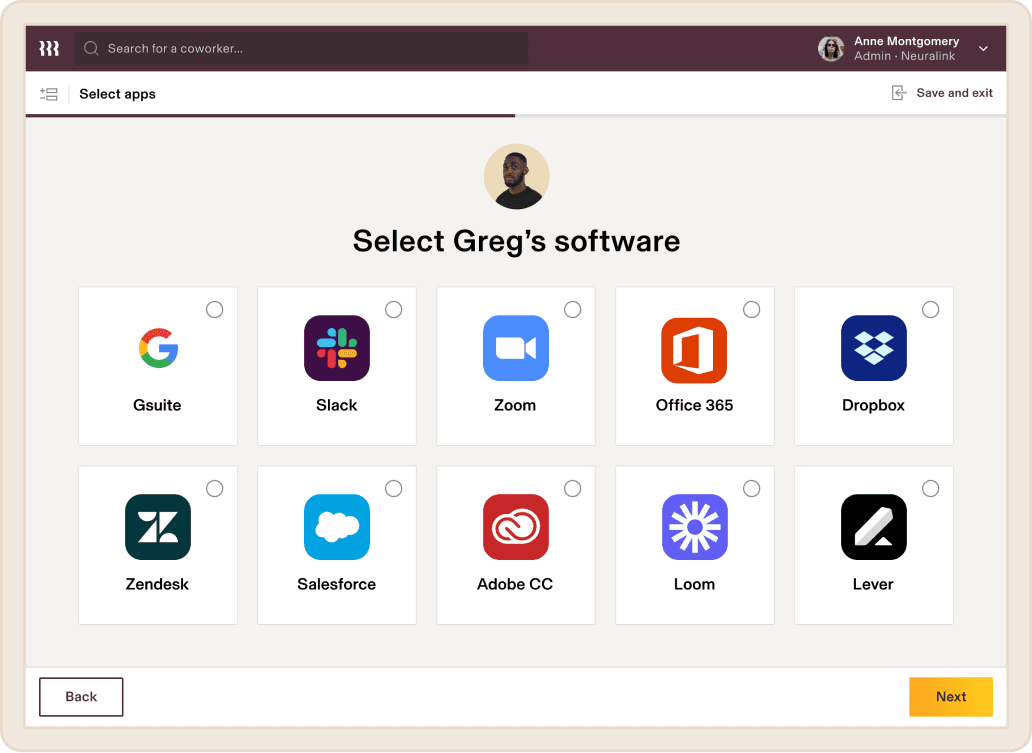The width and height of the screenshot is (1032, 753).
Task: Select the Gsuite app icon
Action: 157,348
